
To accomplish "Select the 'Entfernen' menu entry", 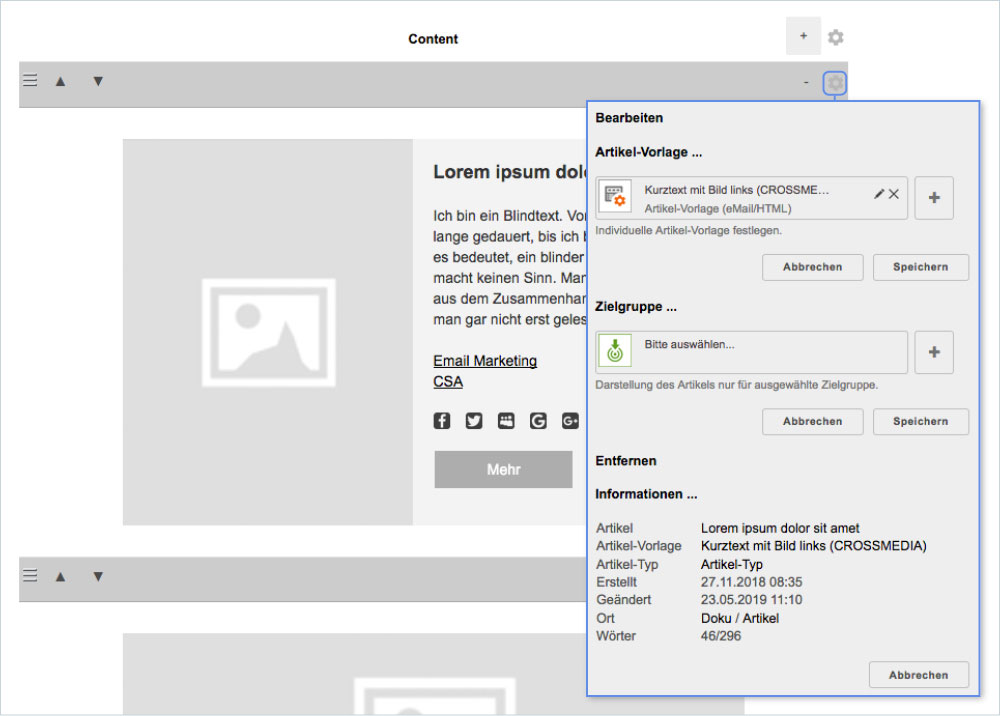I will click(626, 461).
